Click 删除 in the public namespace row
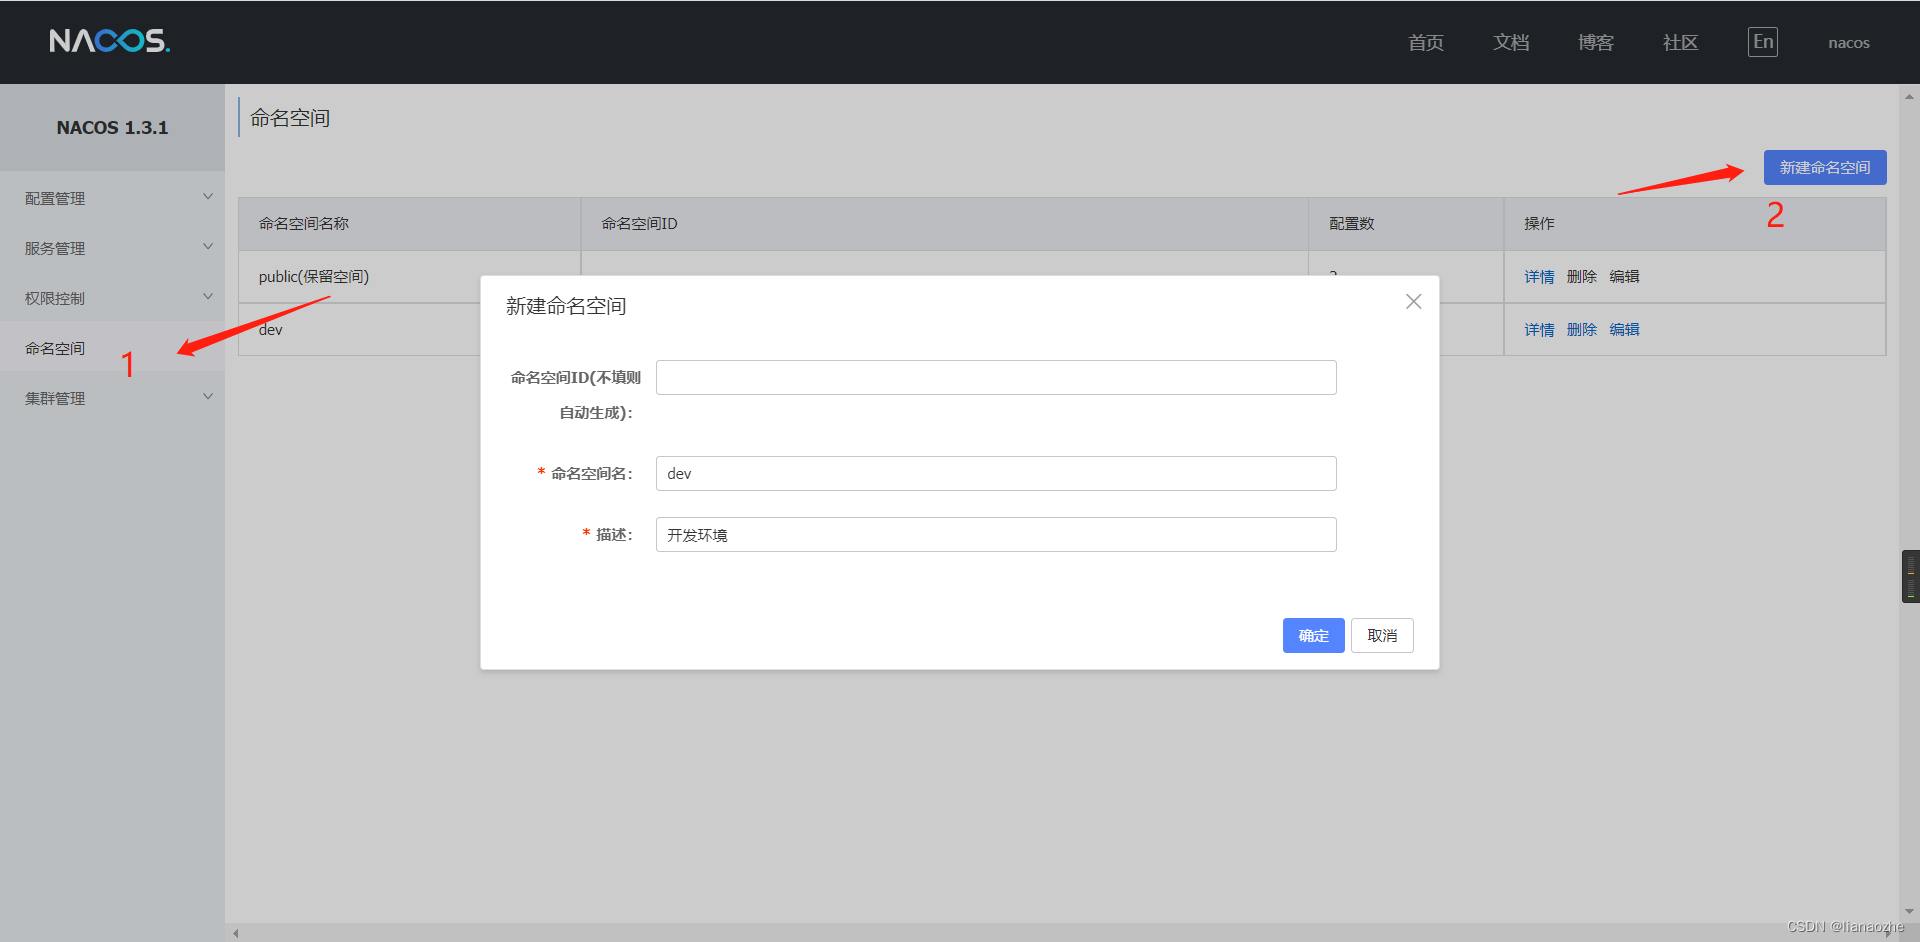 tap(1582, 277)
